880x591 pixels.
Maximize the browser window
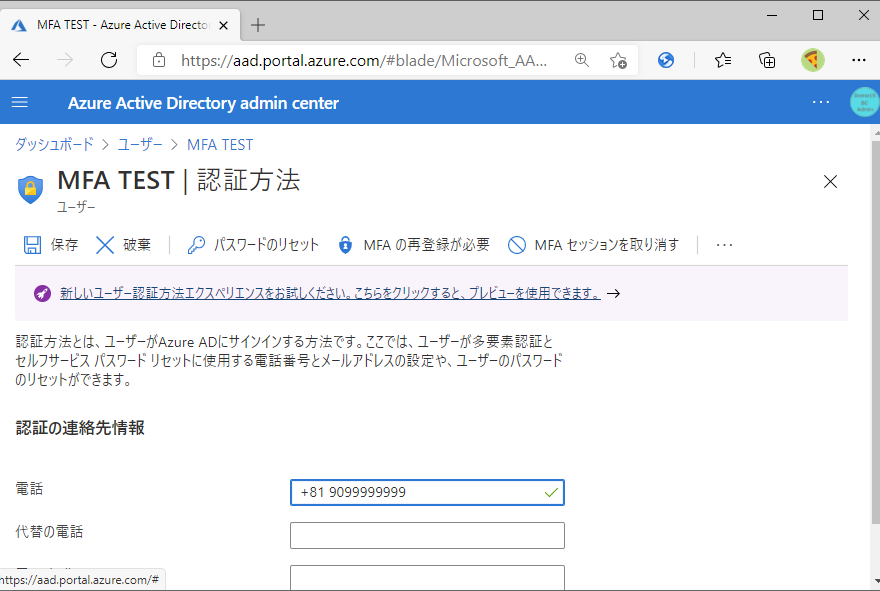tap(818, 15)
